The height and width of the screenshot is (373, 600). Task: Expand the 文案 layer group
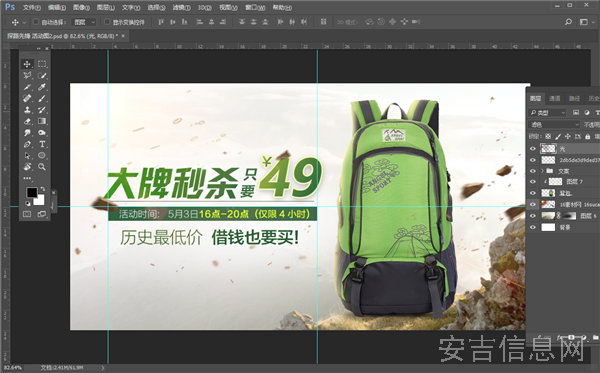(x=542, y=171)
